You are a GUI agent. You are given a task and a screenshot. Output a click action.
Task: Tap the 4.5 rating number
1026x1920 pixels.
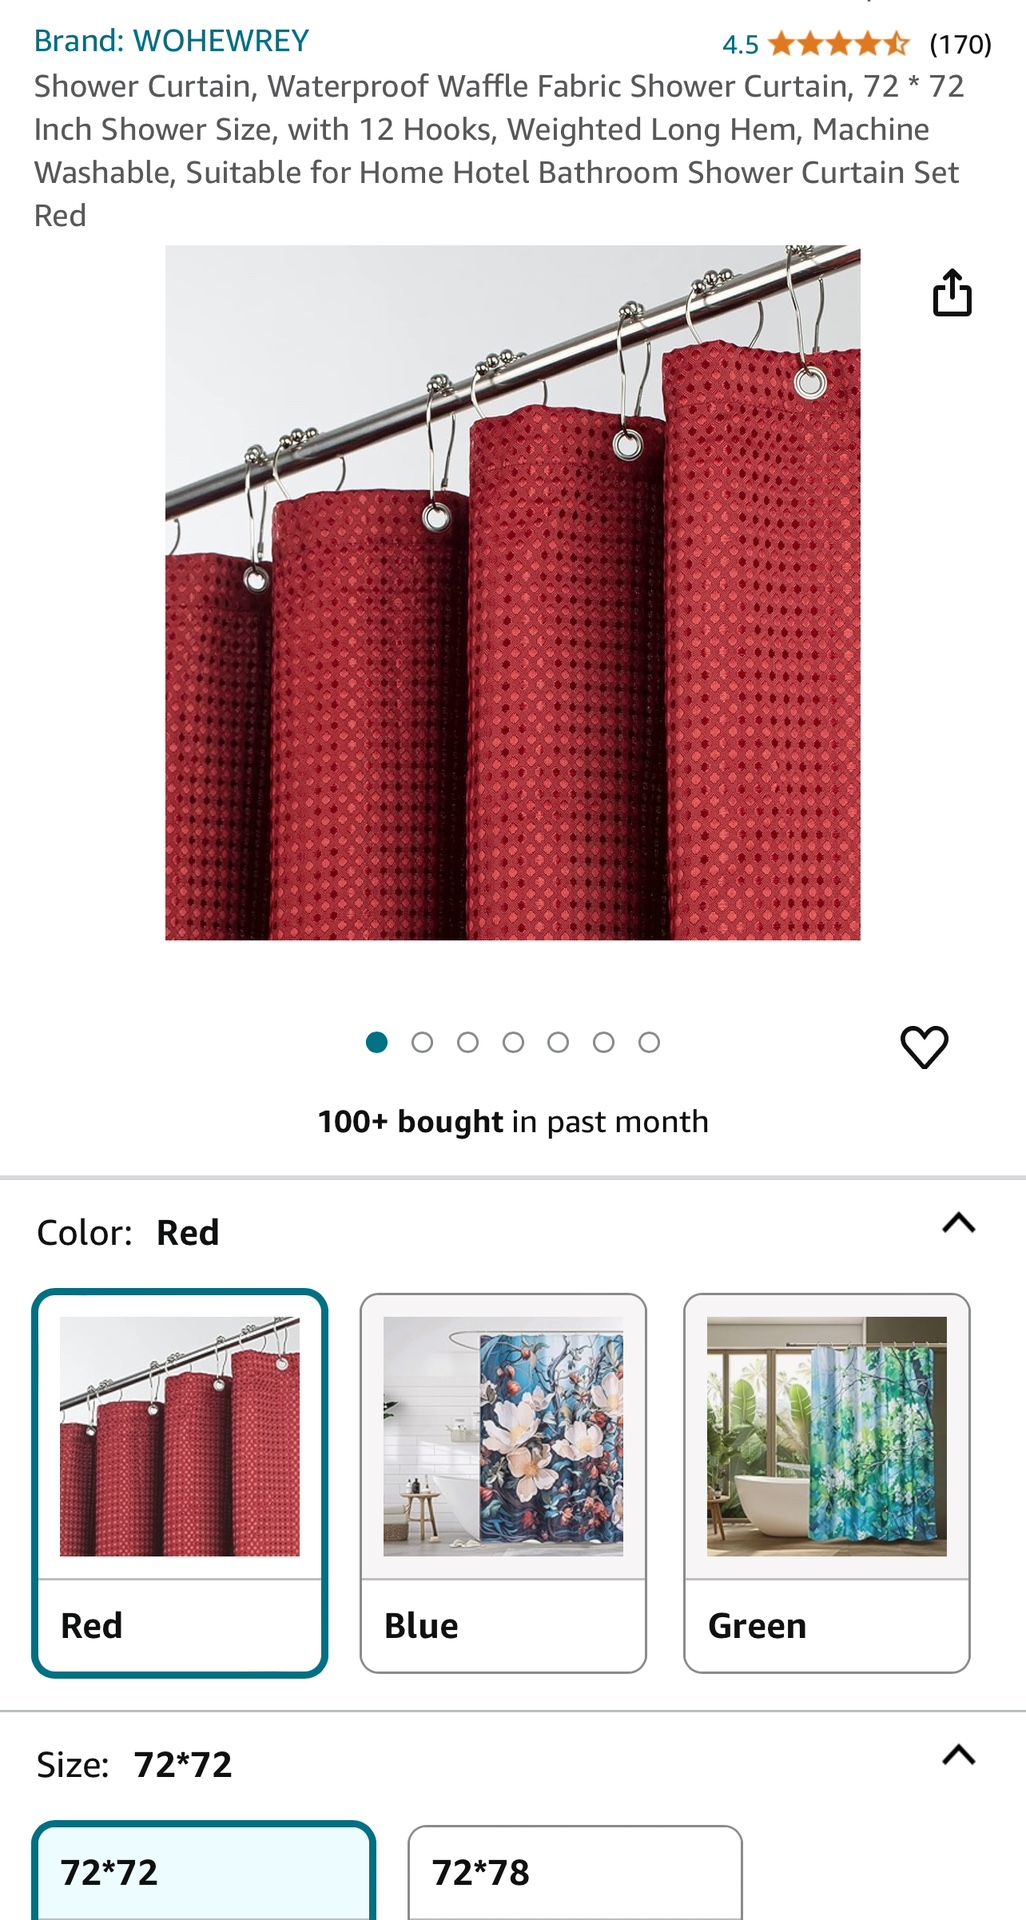(x=740, y=45)
